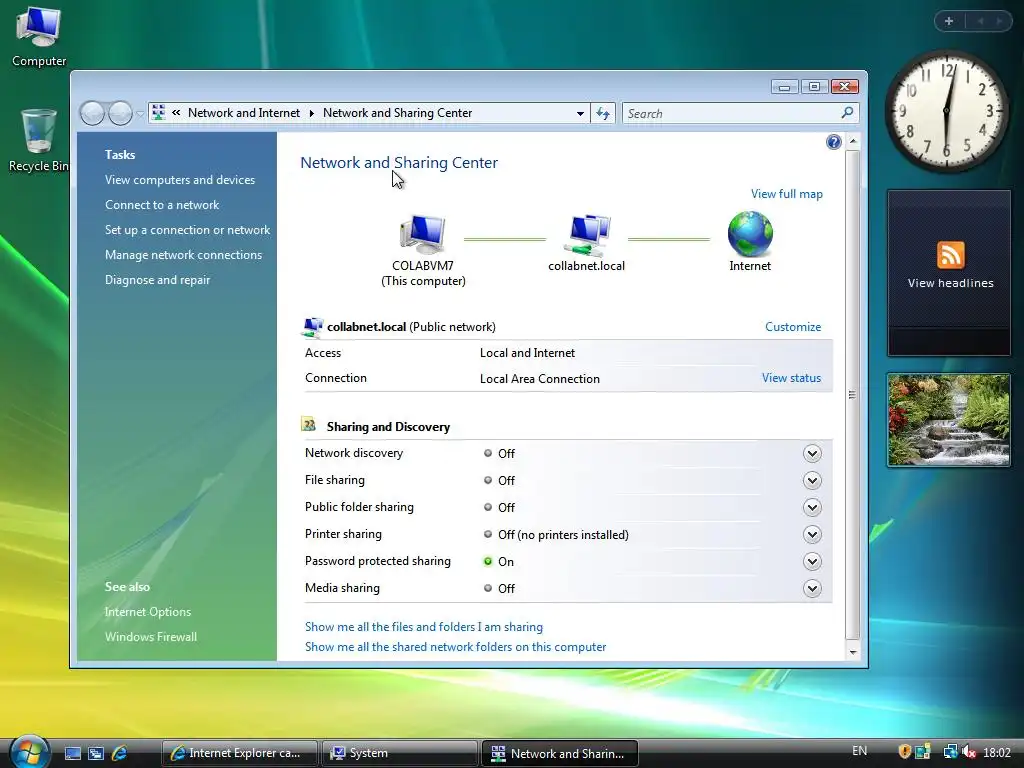Click the EN language bar indicator

pyautogui.click(x=859, y=751)
